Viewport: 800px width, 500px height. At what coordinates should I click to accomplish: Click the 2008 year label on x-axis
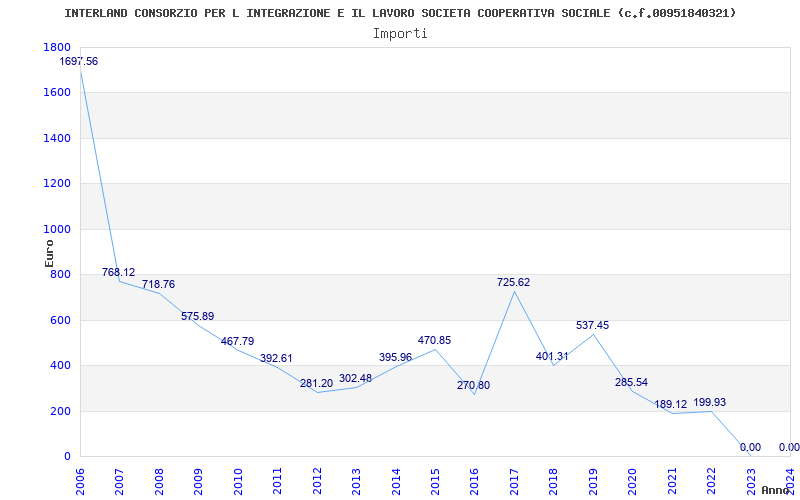tap(159, 481)
